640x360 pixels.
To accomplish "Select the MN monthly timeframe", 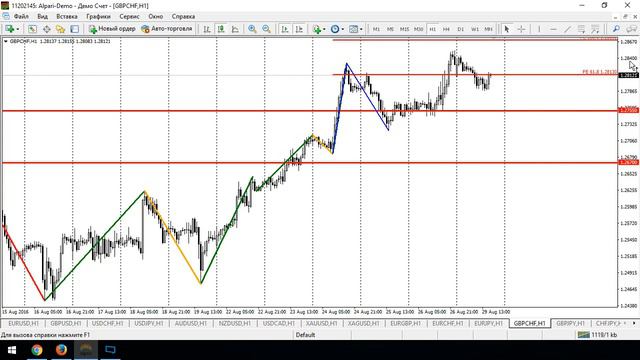I will click(488, 29).
